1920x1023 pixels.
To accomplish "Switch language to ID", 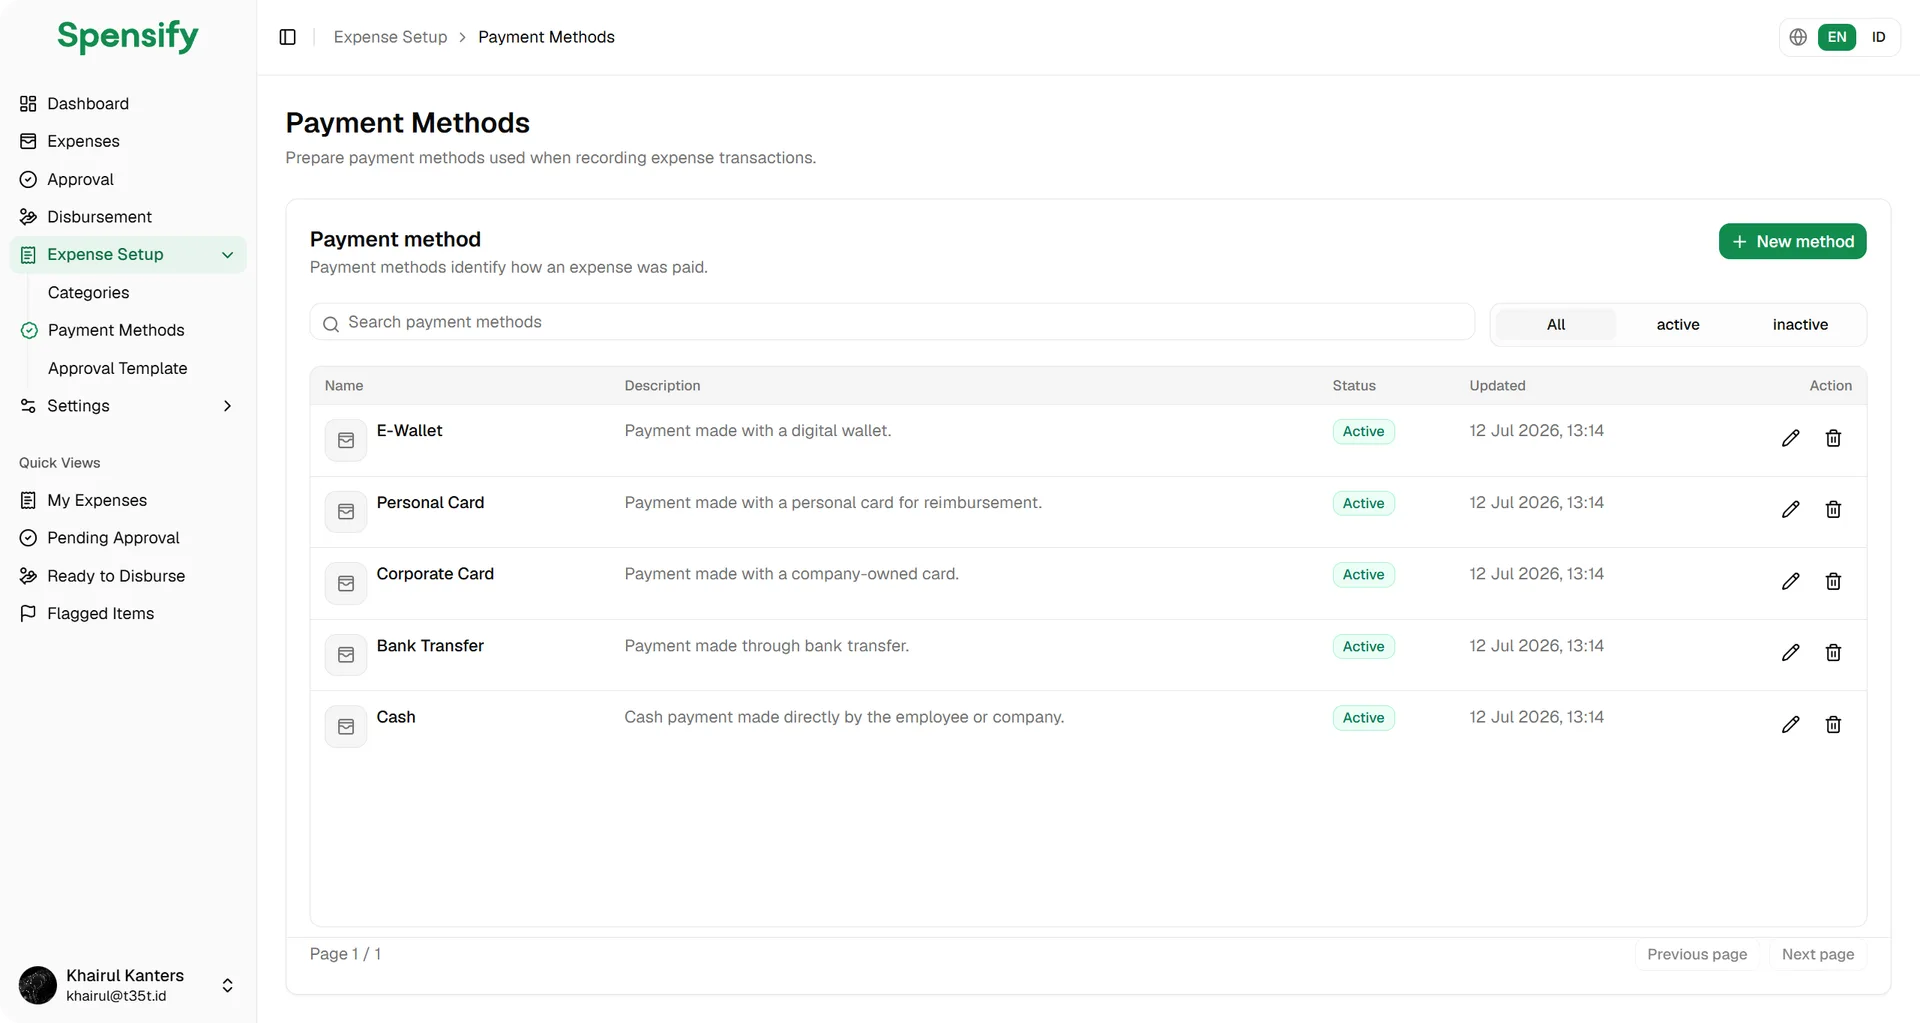I will tap(1879, 37).
